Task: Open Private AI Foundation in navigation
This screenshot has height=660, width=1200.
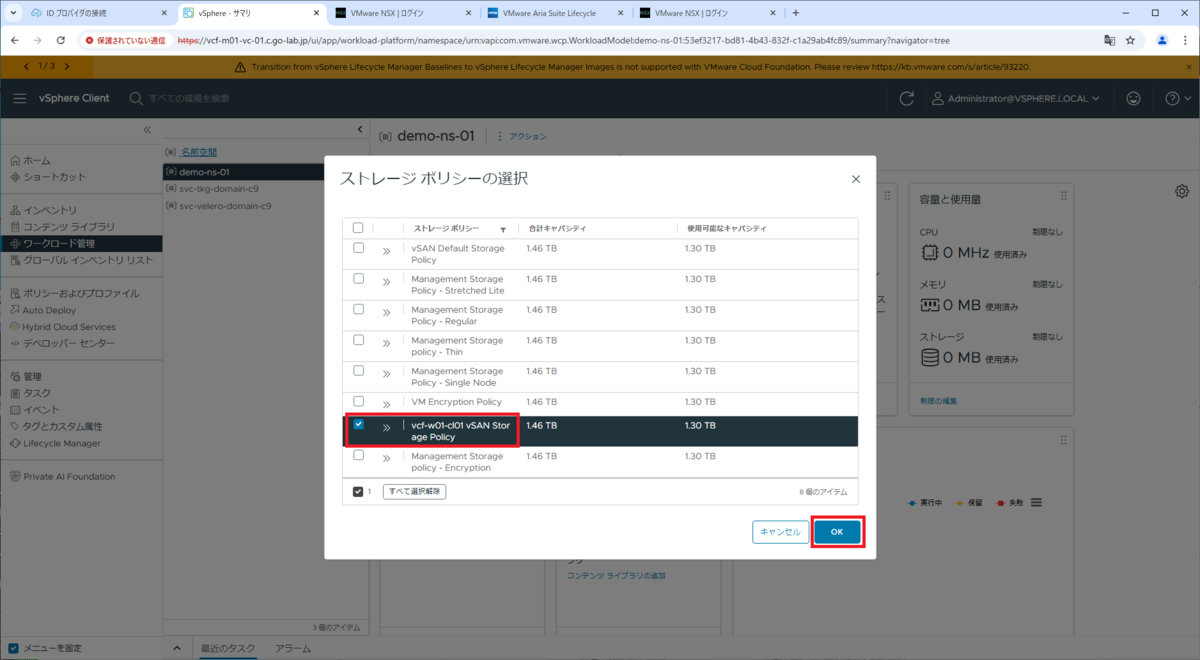Action: [69, 477]
